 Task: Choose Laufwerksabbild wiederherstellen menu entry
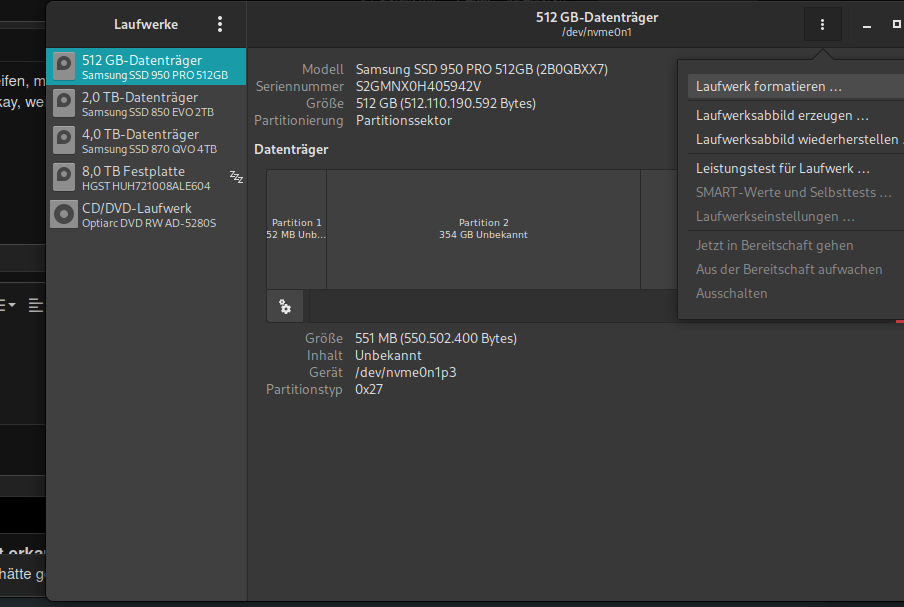click(x=796, y=140)
